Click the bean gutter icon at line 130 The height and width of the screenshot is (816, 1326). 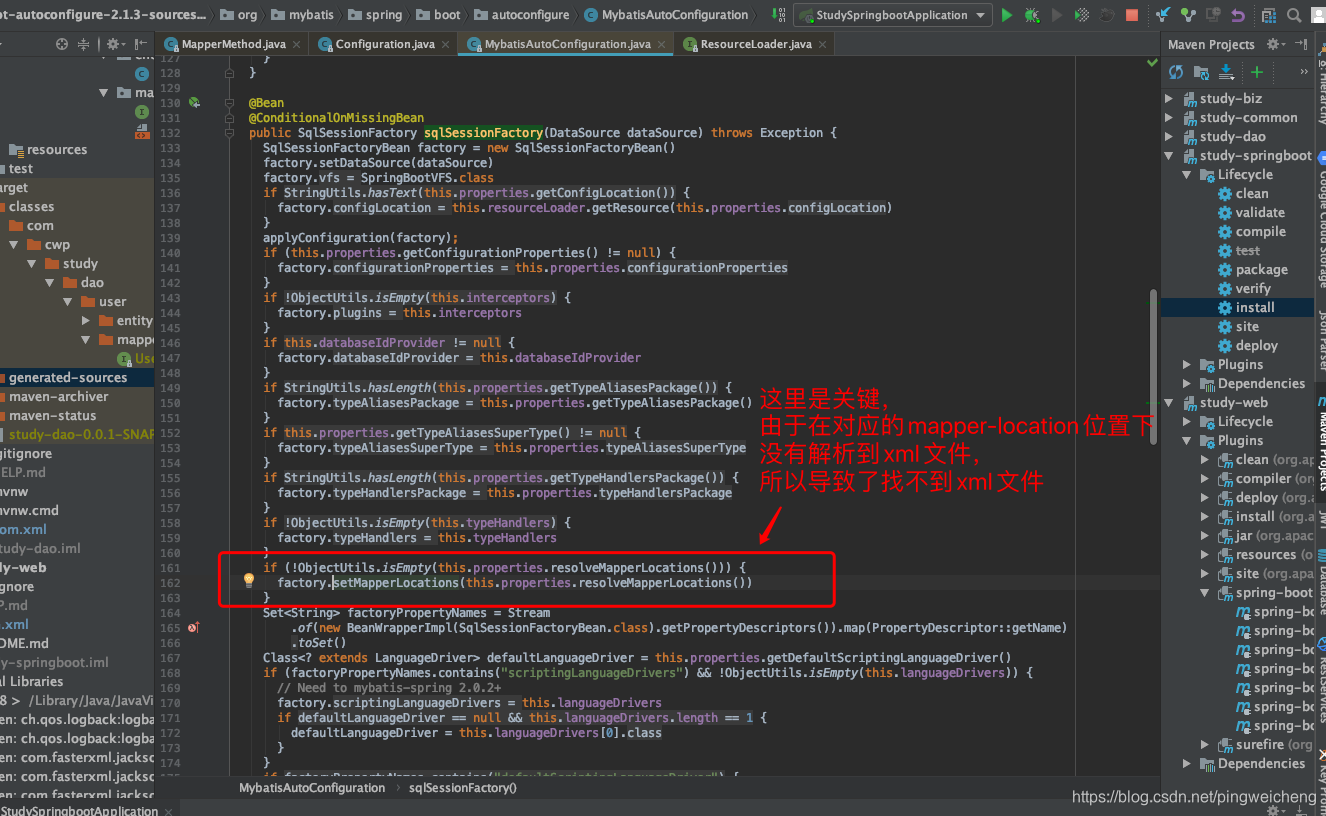tap(194, 103)
